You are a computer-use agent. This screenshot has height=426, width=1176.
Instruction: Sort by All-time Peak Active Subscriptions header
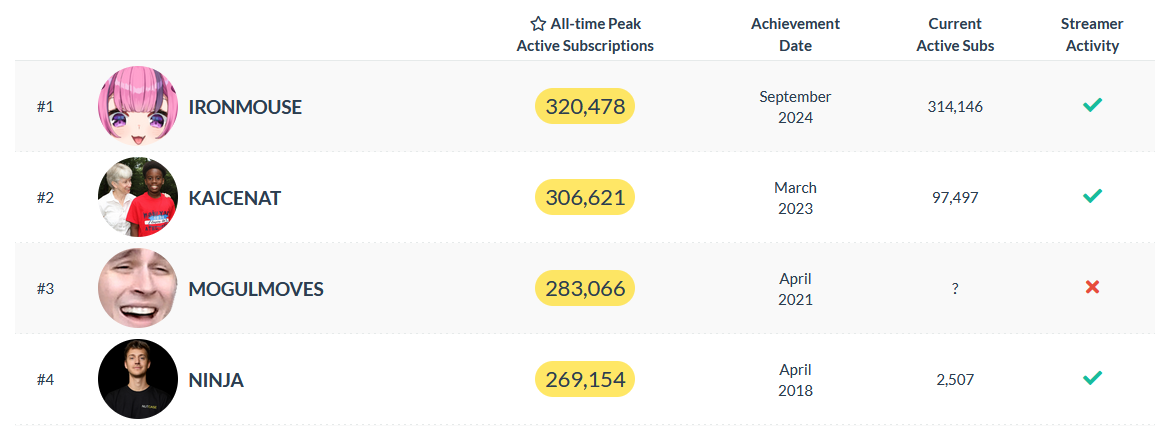click(x=585, y=34)
